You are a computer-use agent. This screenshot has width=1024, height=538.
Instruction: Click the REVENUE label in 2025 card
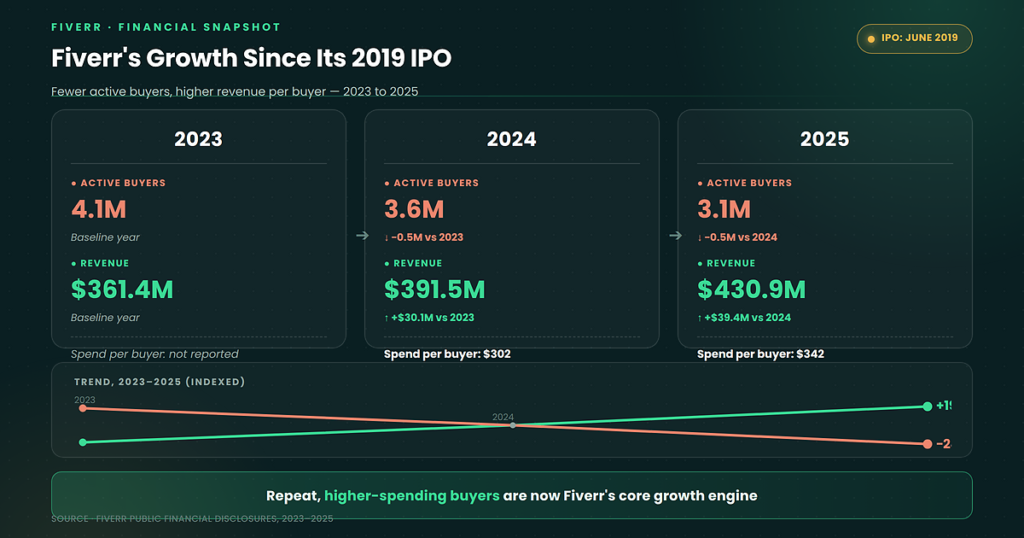[726, 263]
